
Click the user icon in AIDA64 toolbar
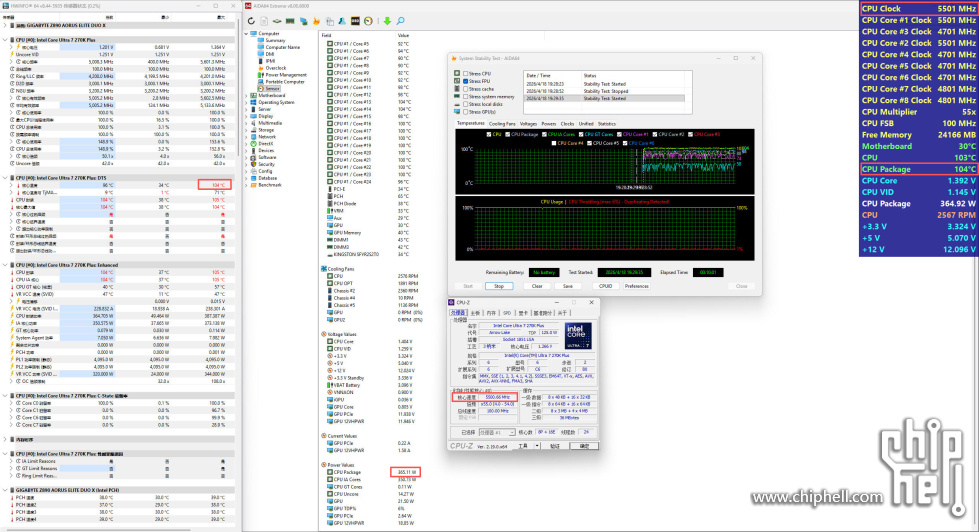pyautogui.click(x=342, y=21)
